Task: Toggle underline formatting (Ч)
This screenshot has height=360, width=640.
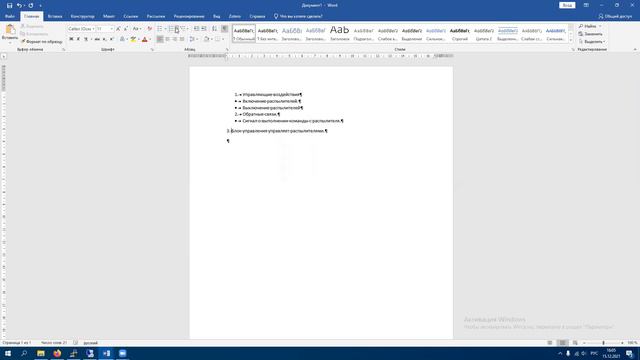Action: (x=86, y=39)
